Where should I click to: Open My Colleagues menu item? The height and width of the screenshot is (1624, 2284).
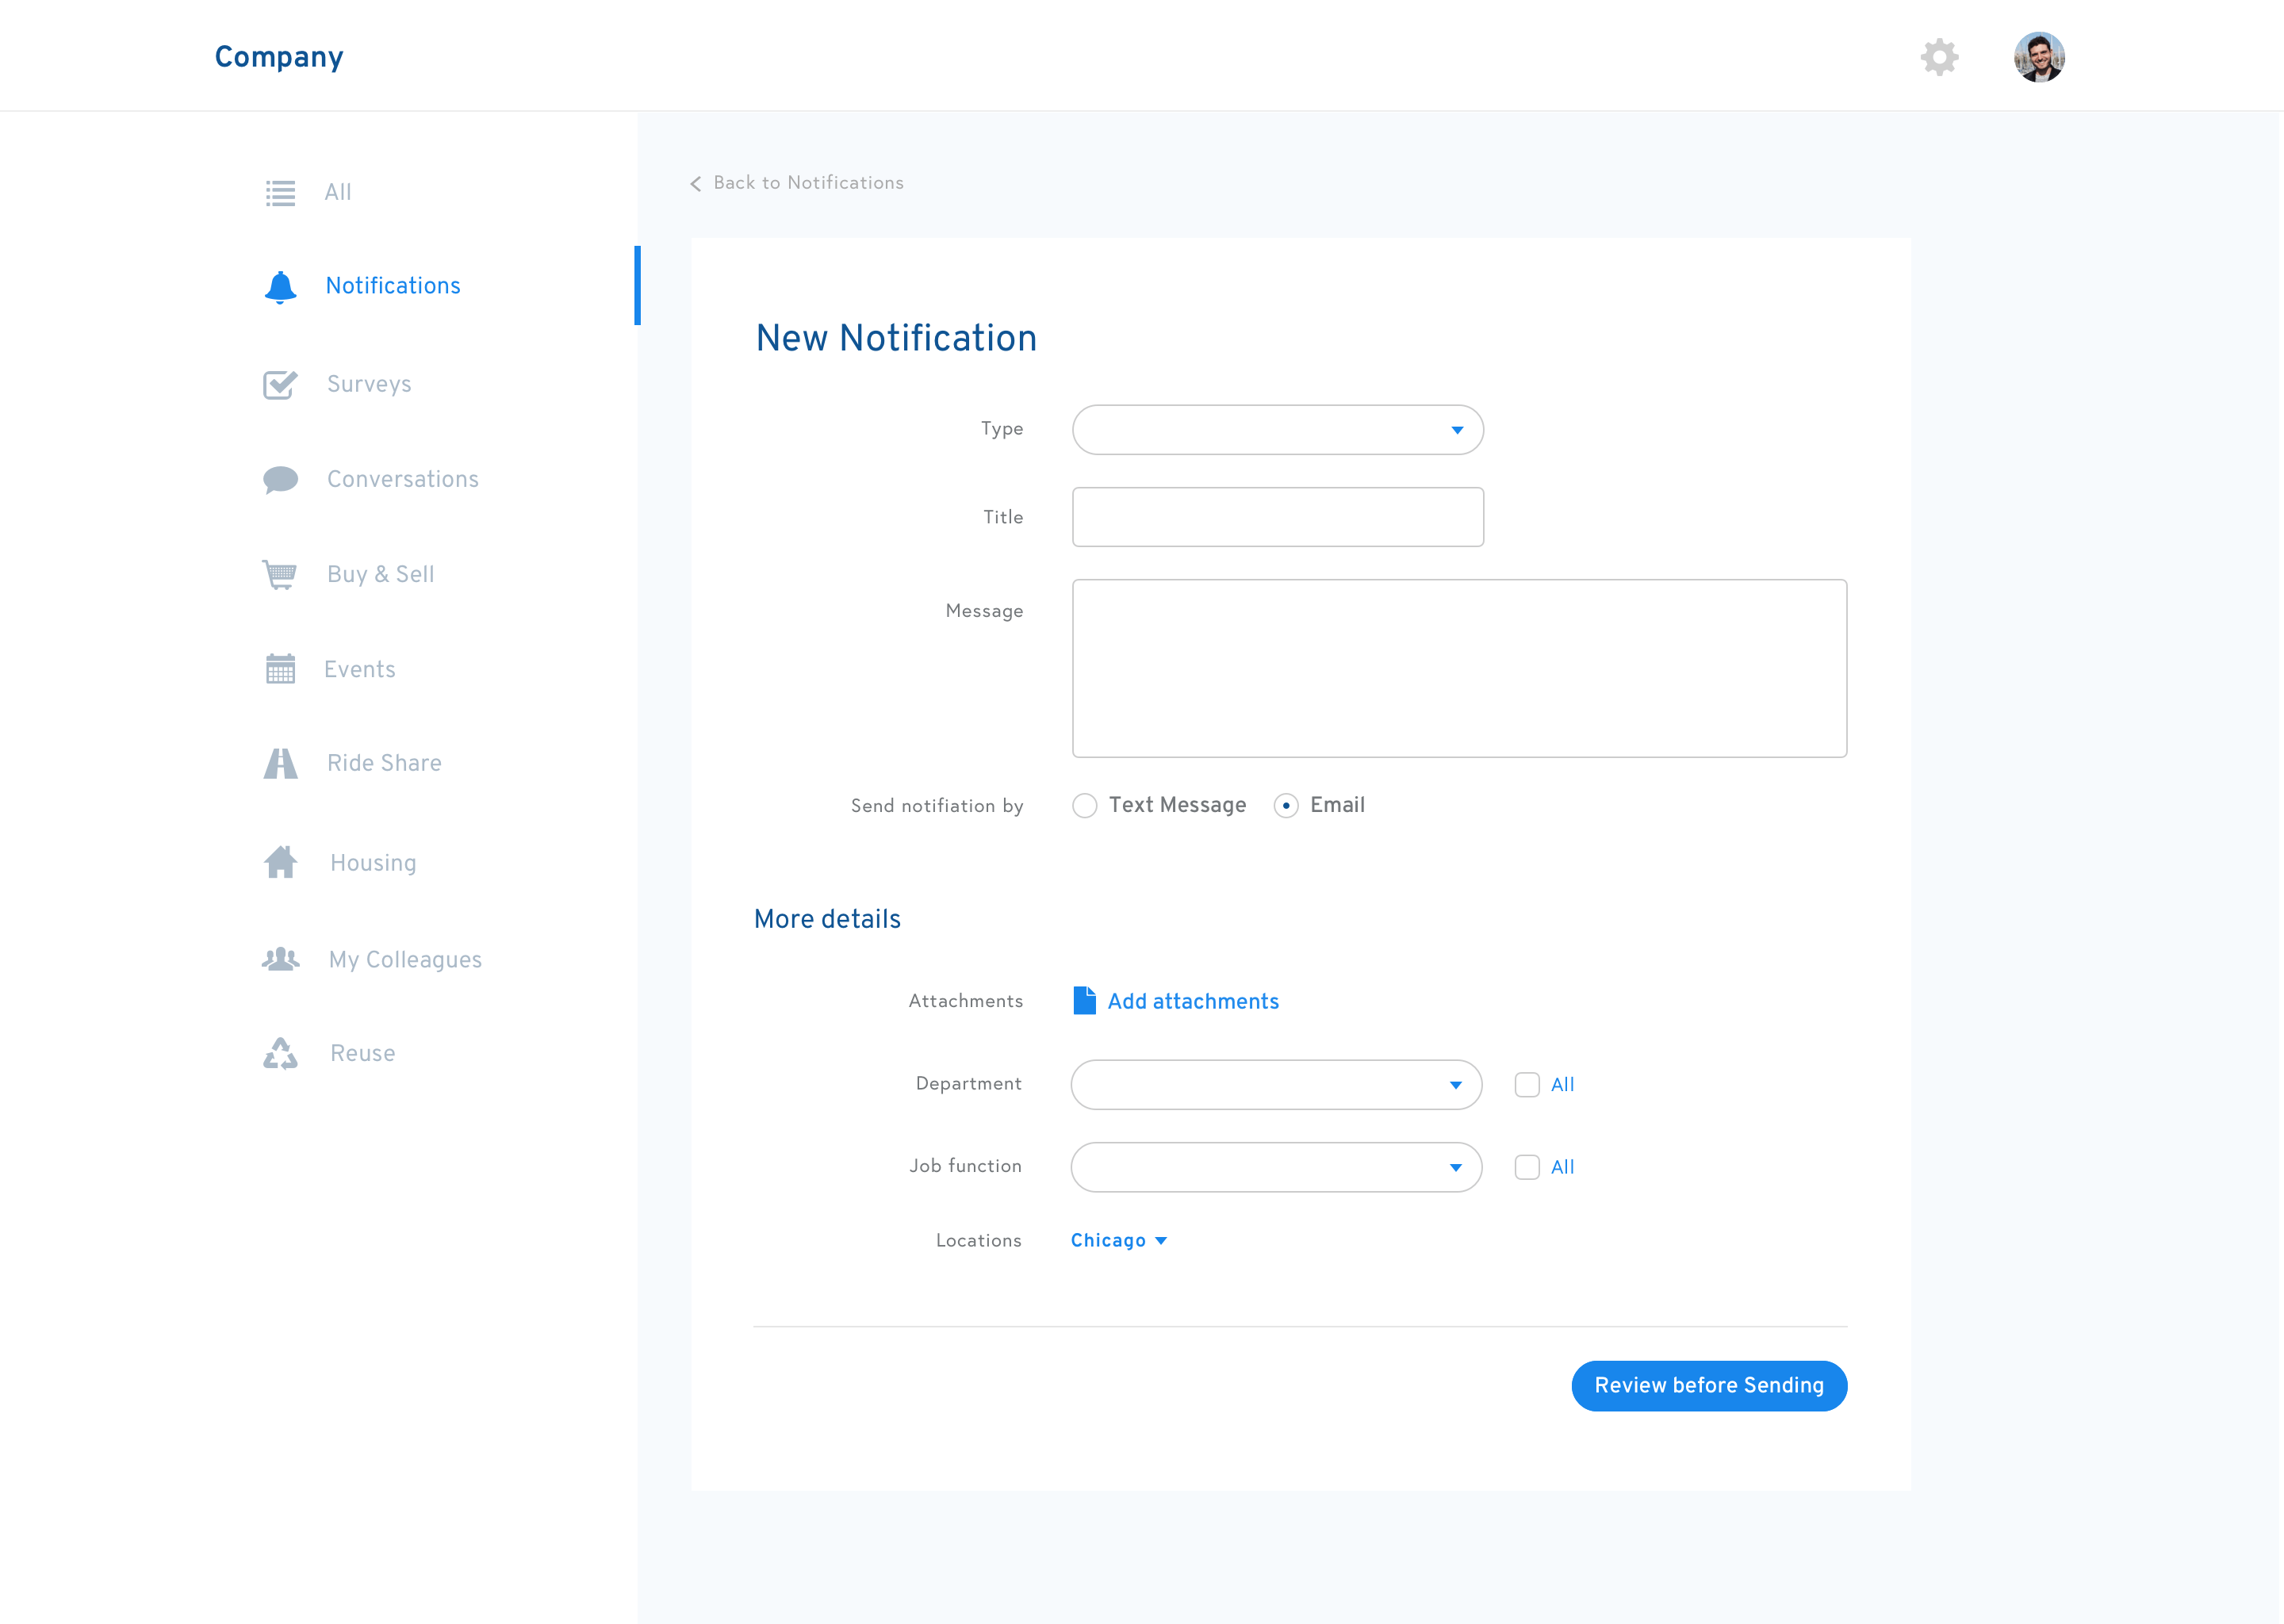(x=405, y=960)
